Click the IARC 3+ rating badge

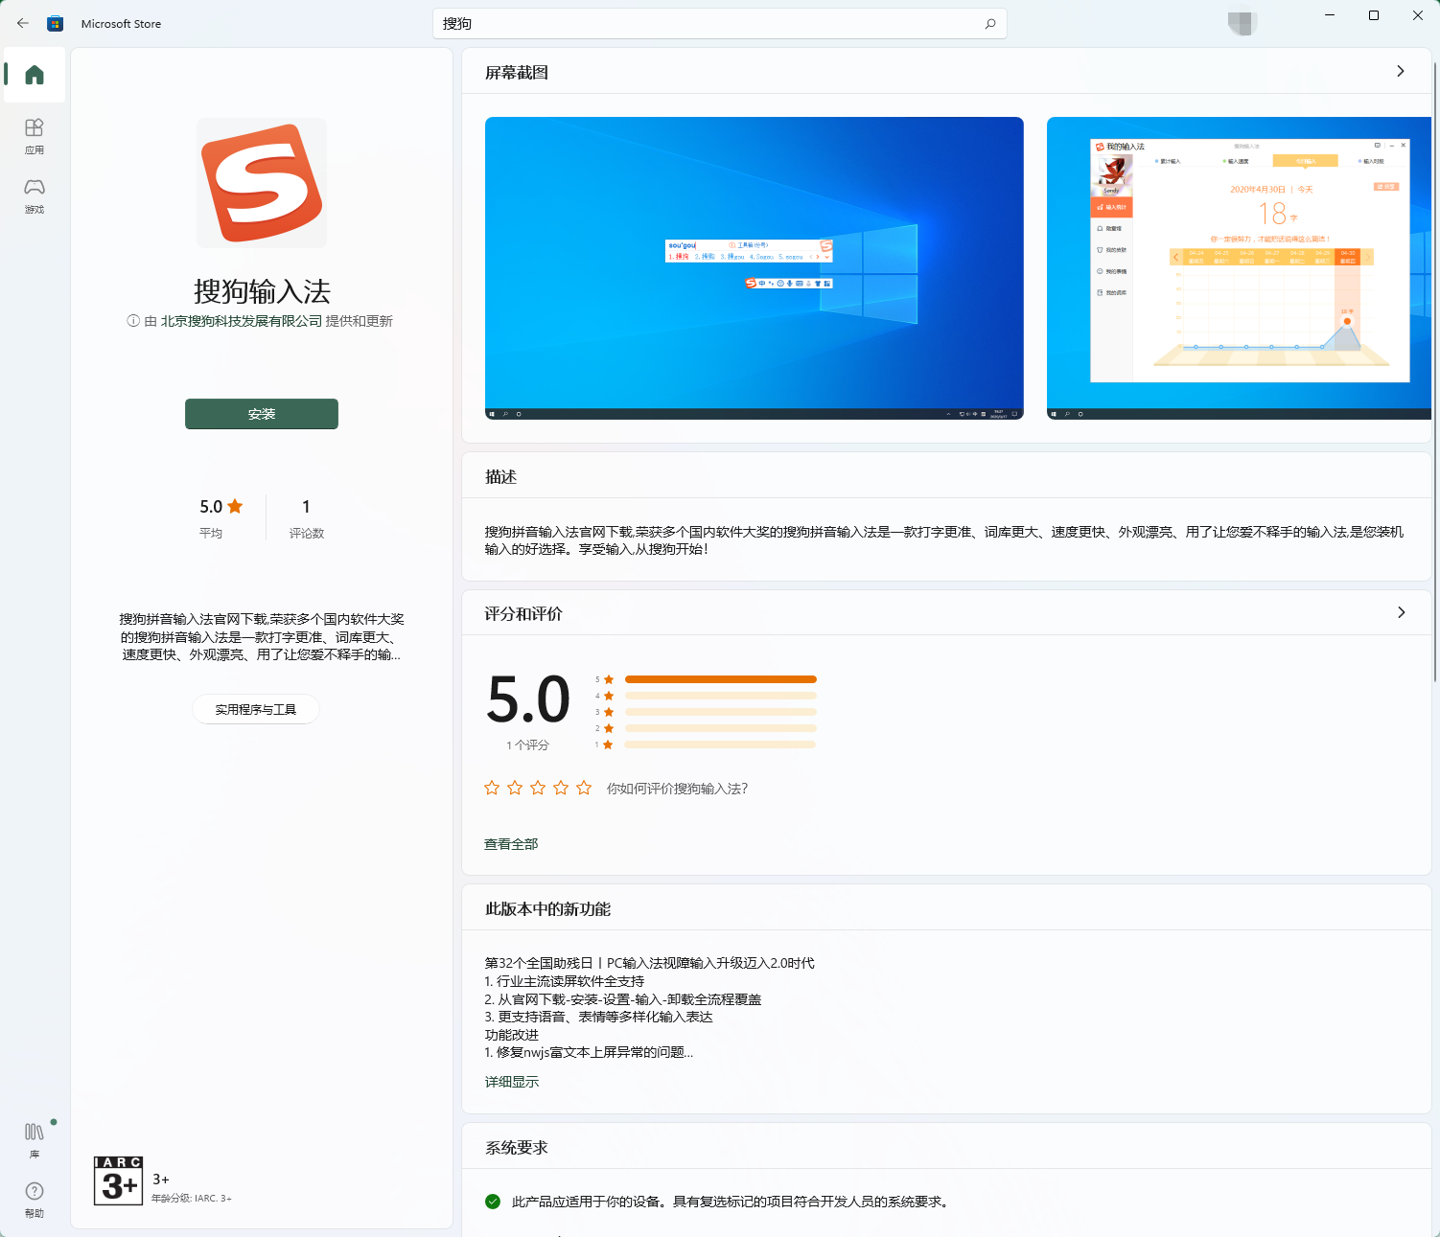118,1181
